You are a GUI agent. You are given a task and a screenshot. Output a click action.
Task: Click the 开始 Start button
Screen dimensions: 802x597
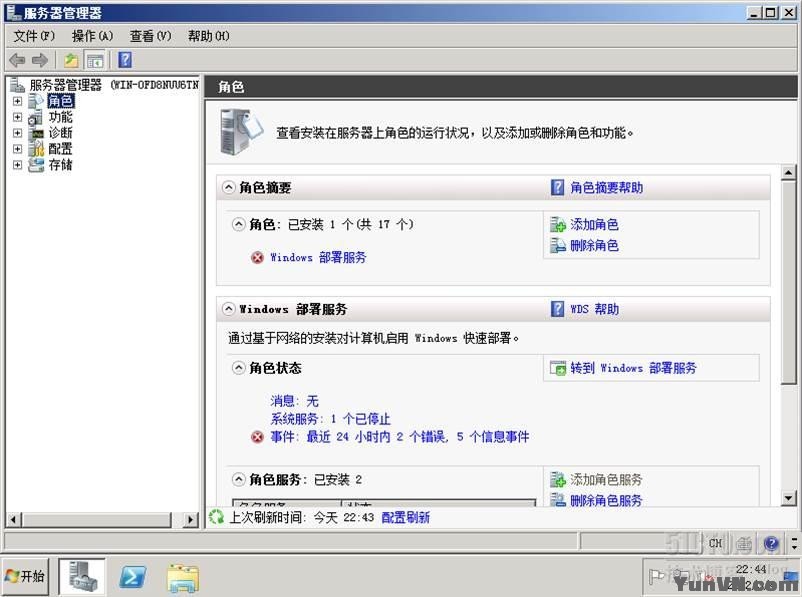point(25,577)
